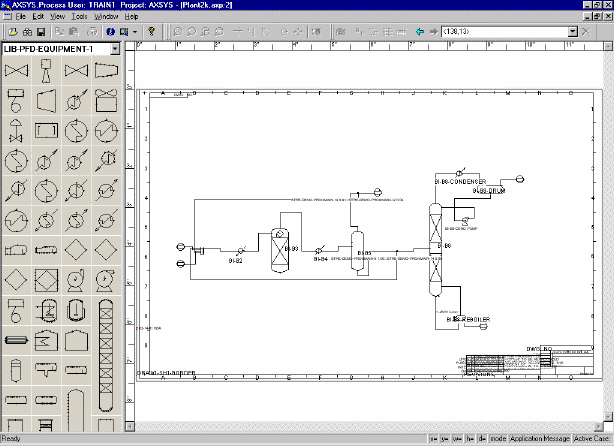Select the dark horizontal cylinder symbol

coord(16,340)
